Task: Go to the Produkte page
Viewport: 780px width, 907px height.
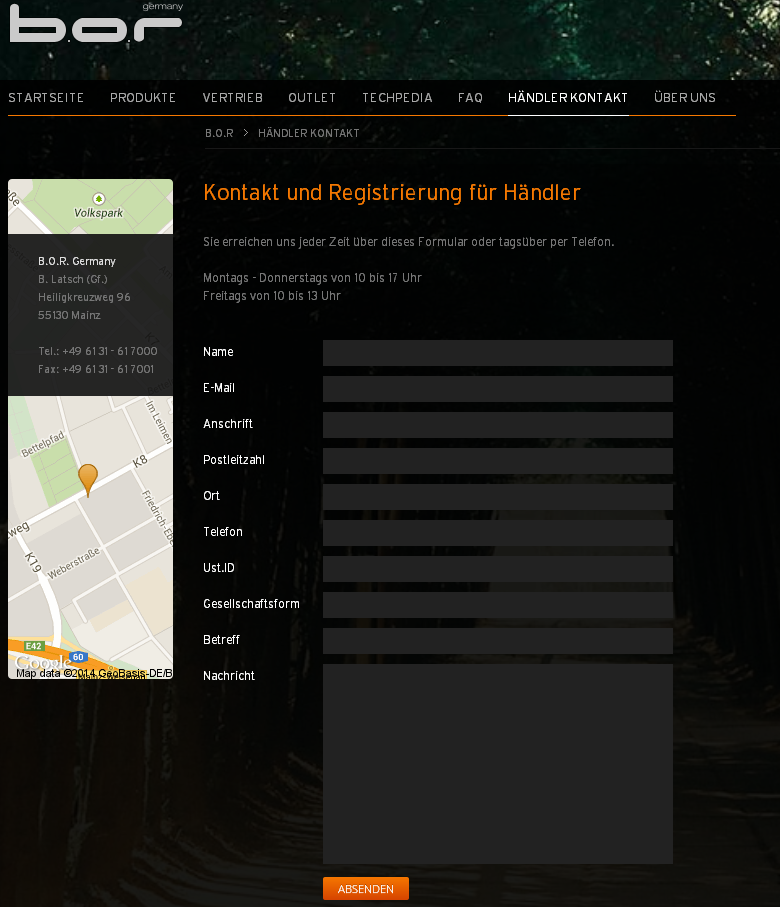Action: click(143, 98)
